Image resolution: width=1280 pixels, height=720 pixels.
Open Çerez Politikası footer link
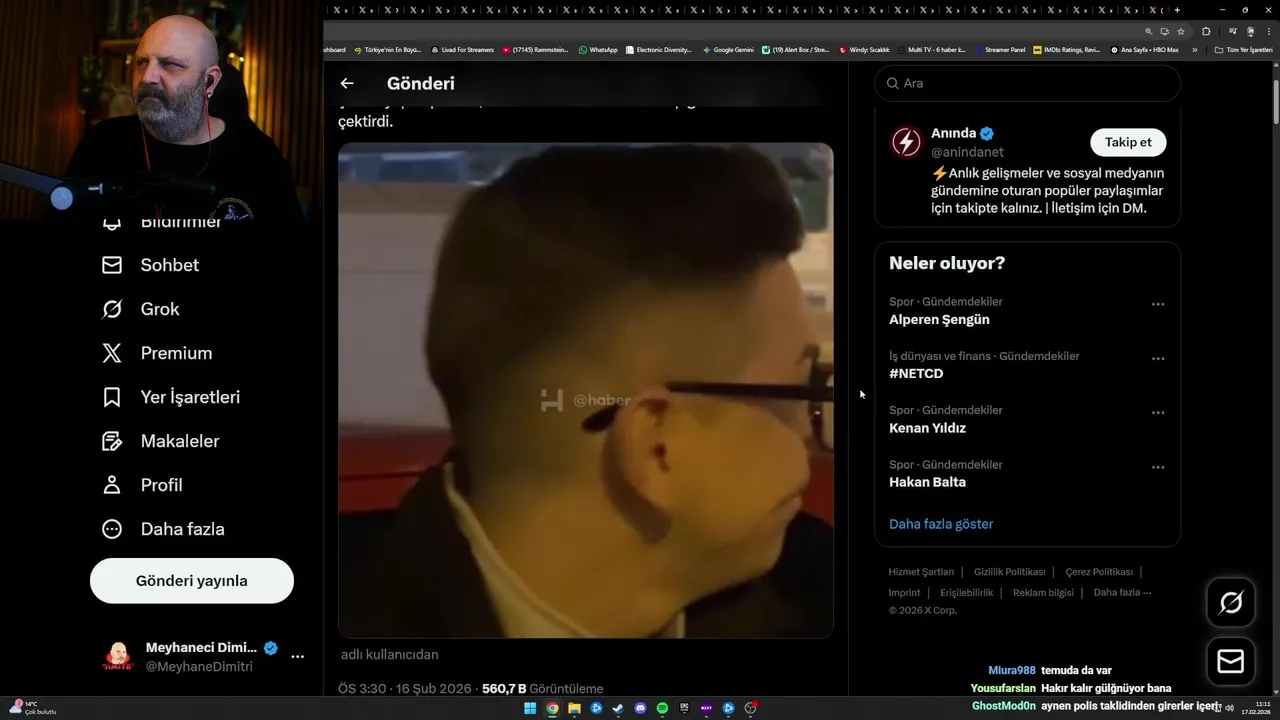(1099, 572)
